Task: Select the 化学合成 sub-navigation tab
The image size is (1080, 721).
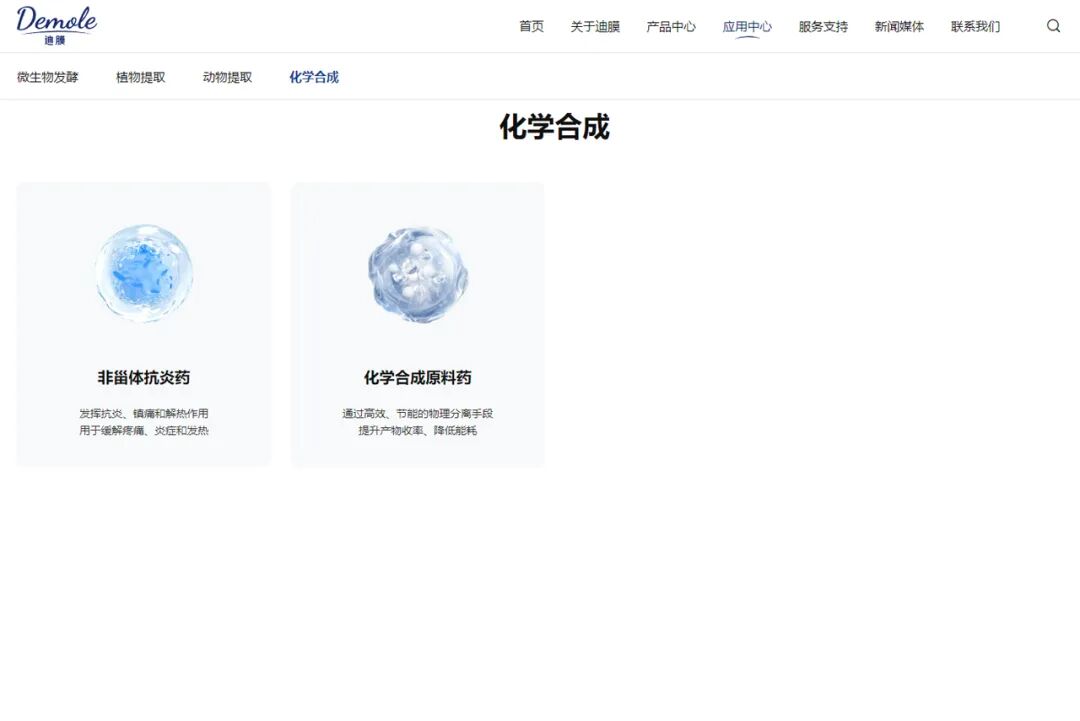Action: 314,77
